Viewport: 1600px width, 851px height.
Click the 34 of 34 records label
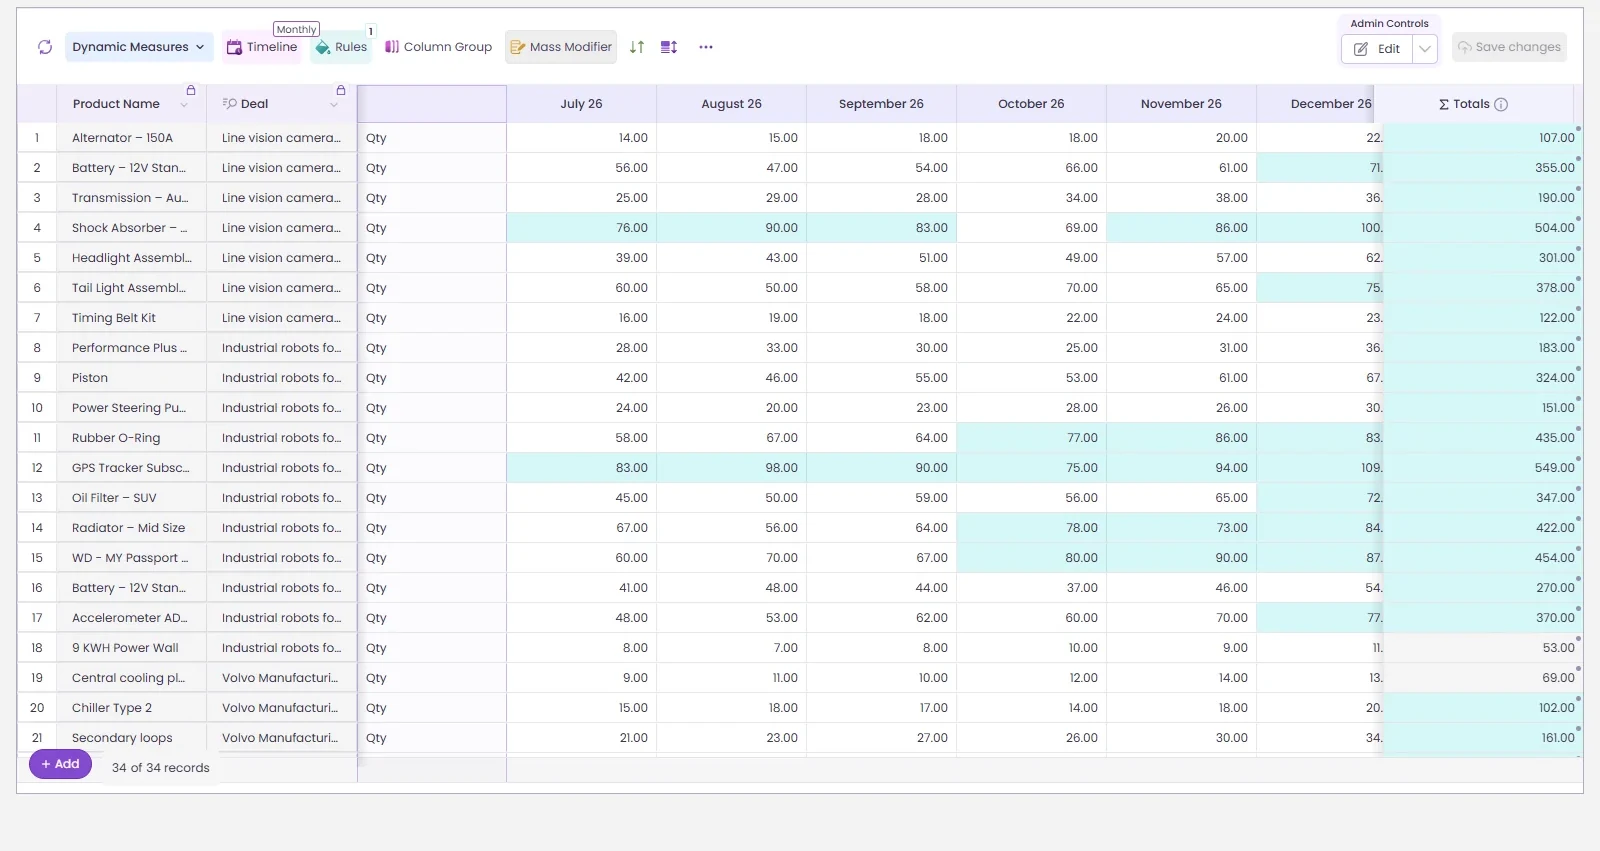[x=161, y=768]
